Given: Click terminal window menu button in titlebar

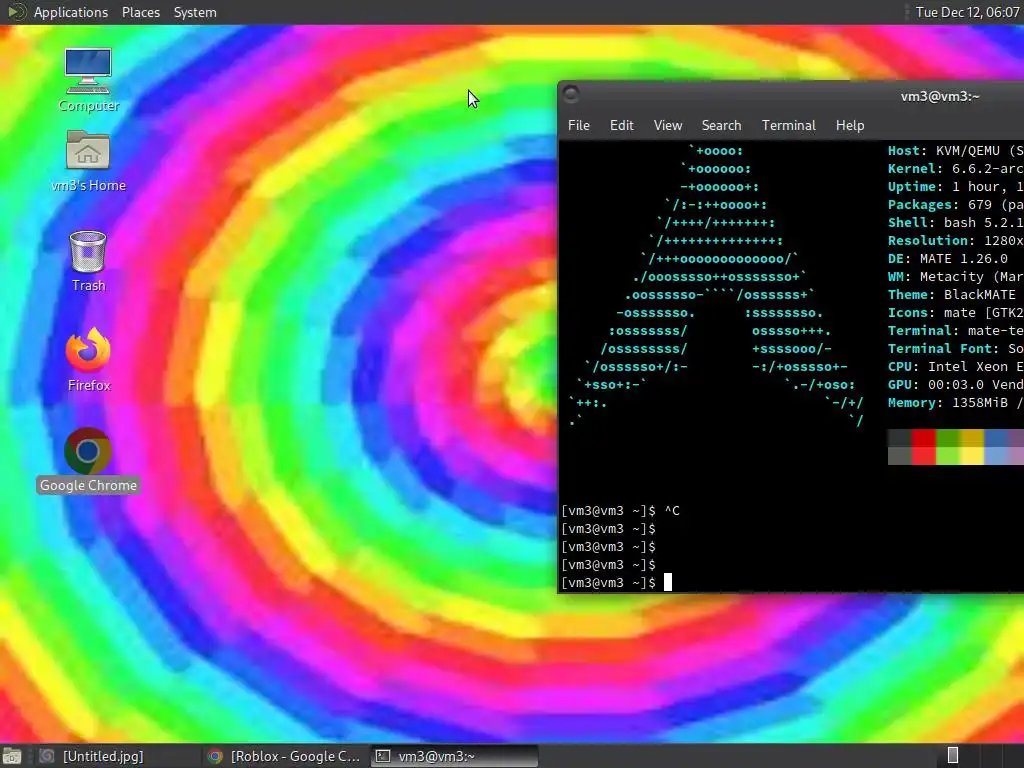Looking at the screenshot, I should (x=570, y=95).
